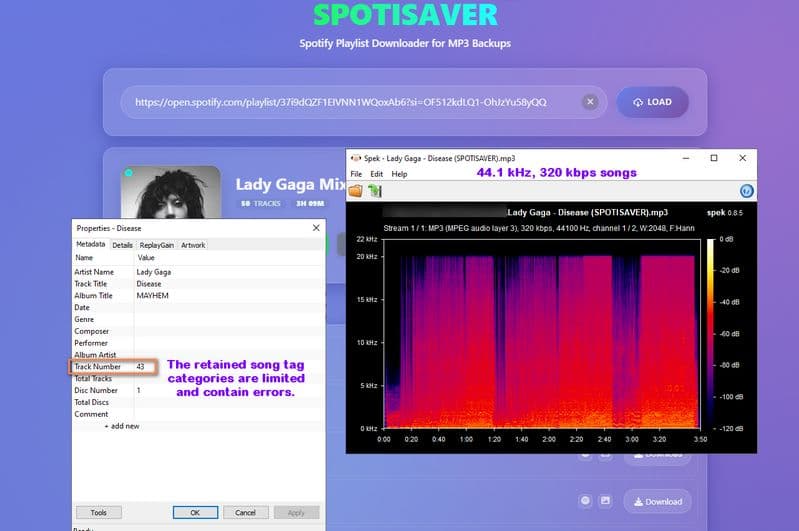Click the 'Date' metadata row
This screenshot has width=799, height=531.
pos(198,307)
